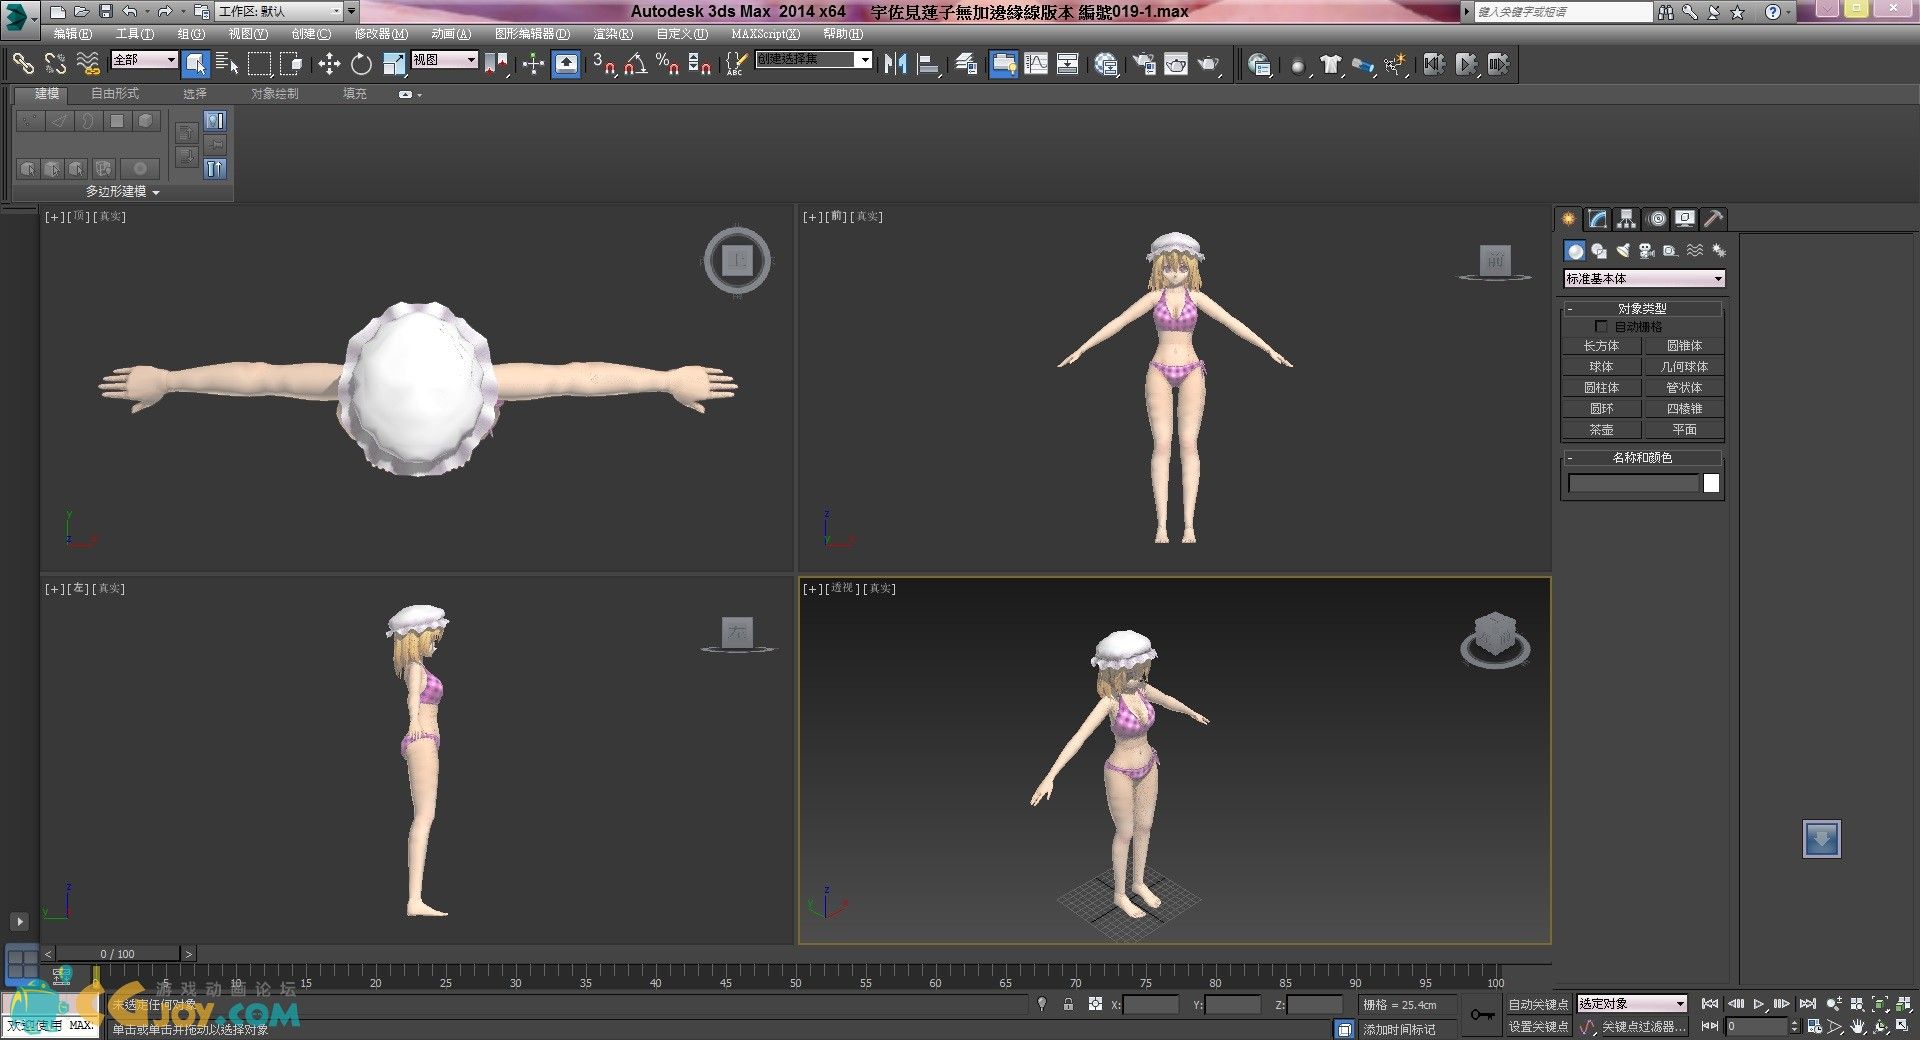This screenshot has width=1920, height=1040.
Task: Choose the Rectangular Selection Region tool
Action: click(x=259, y=64)
